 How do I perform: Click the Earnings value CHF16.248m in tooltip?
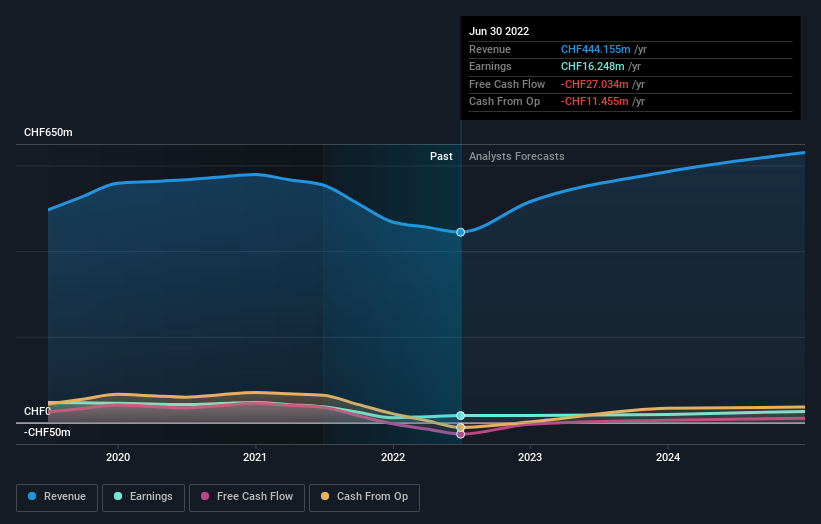click(592, 66)
